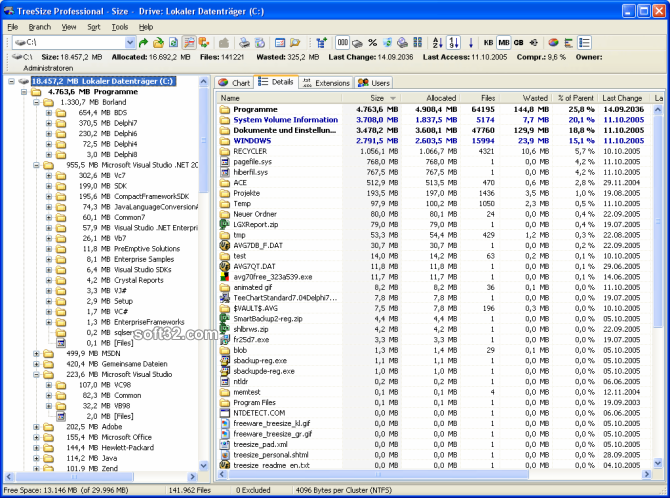Viewport: 670px width, 498px height.
Task: Click the avg70free_323a539.exe icon
Action: [x=225, y=277]
